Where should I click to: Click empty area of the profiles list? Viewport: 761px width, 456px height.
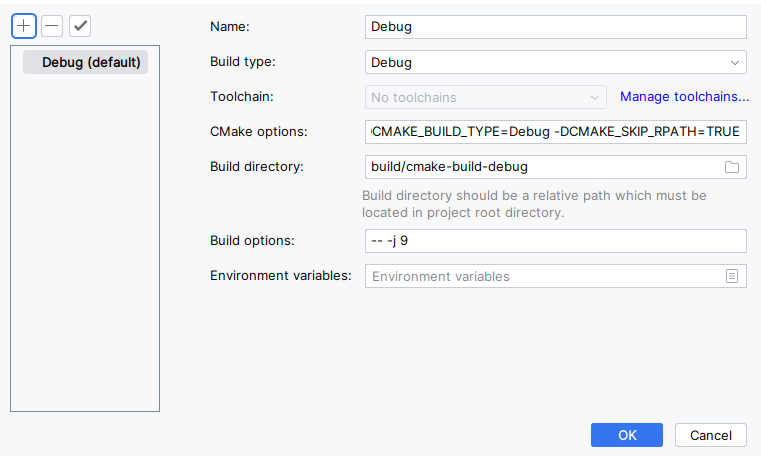(x=85, y=243)
